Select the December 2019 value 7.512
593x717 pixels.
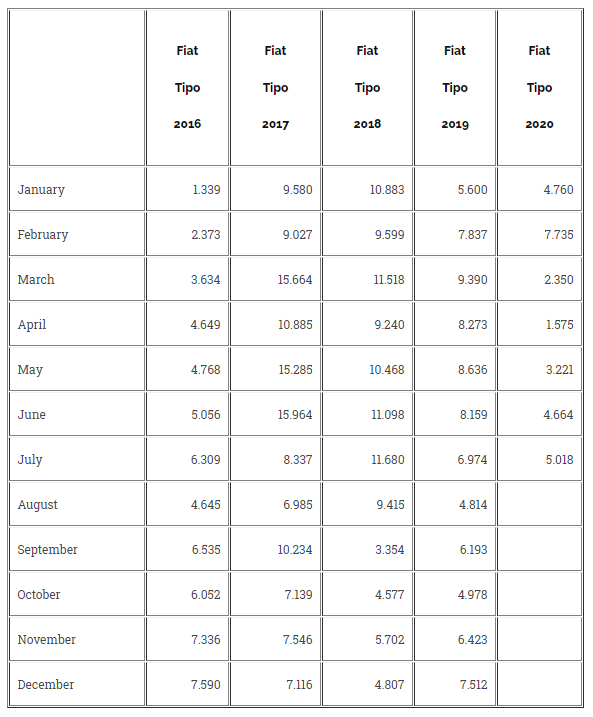[474, 685]
